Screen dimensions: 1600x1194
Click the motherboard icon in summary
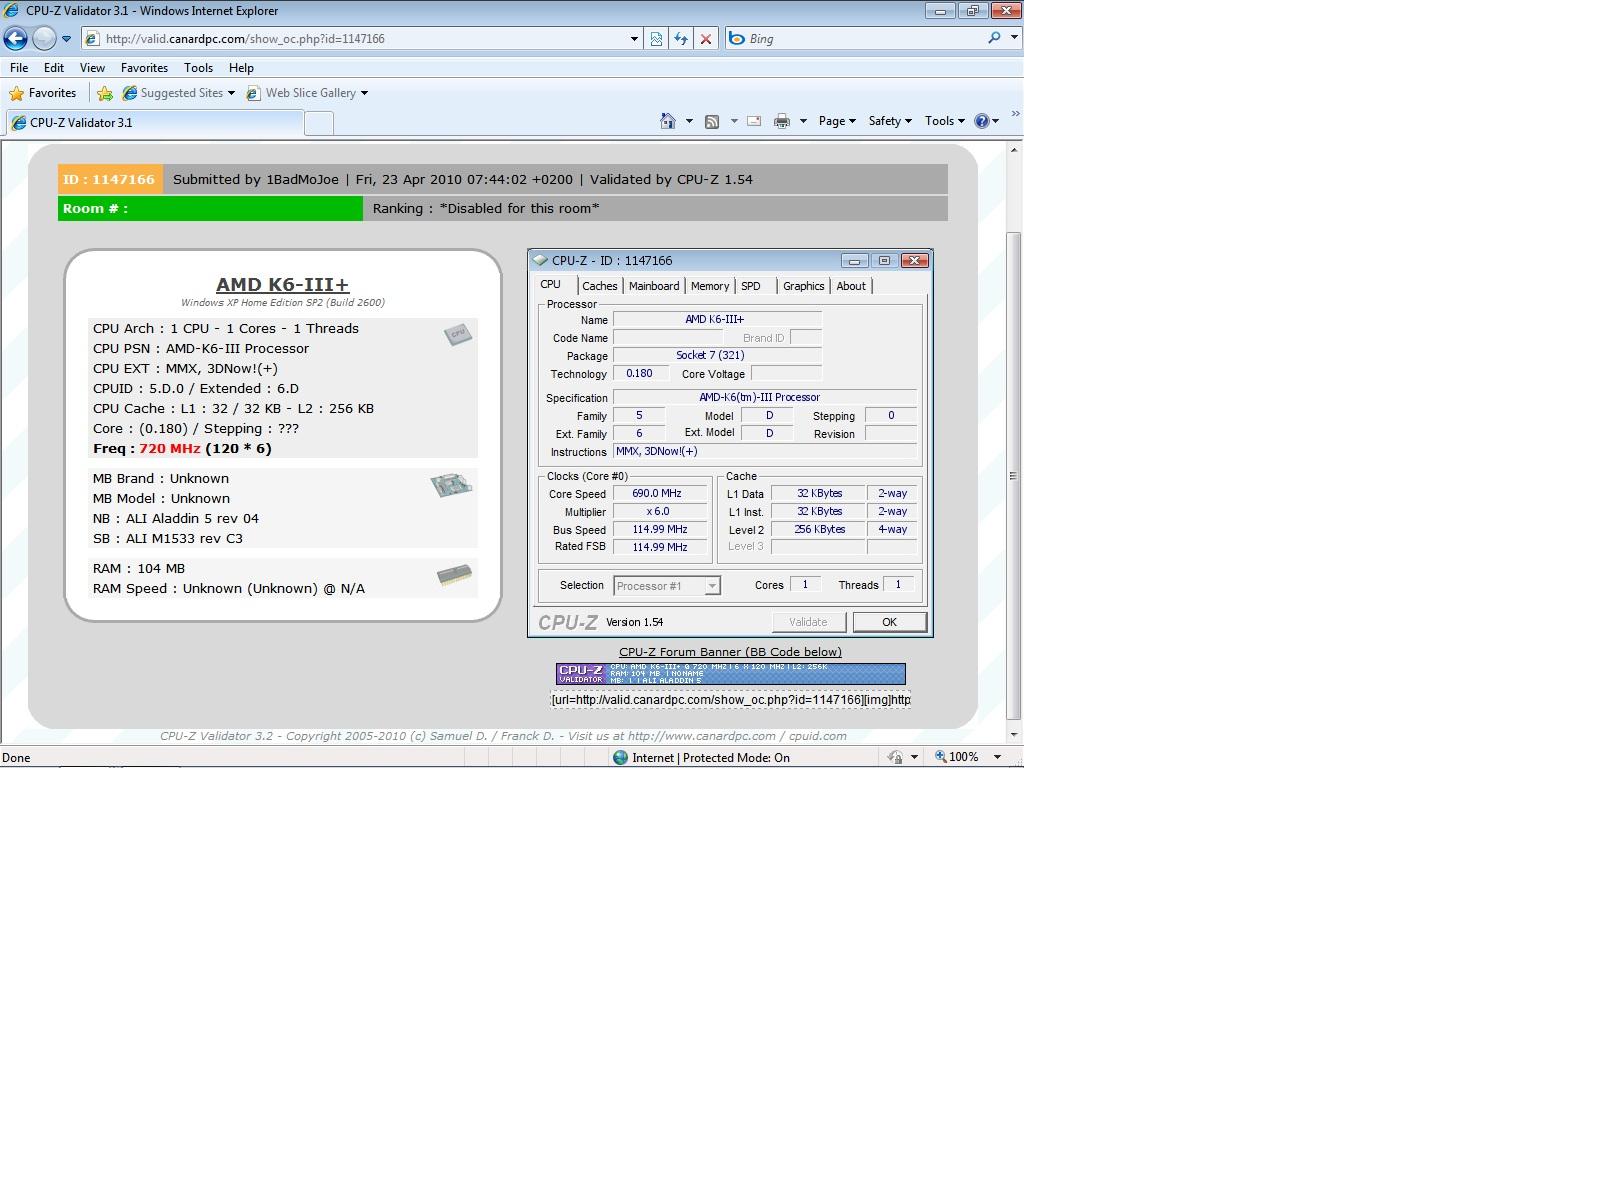[451, 485]
